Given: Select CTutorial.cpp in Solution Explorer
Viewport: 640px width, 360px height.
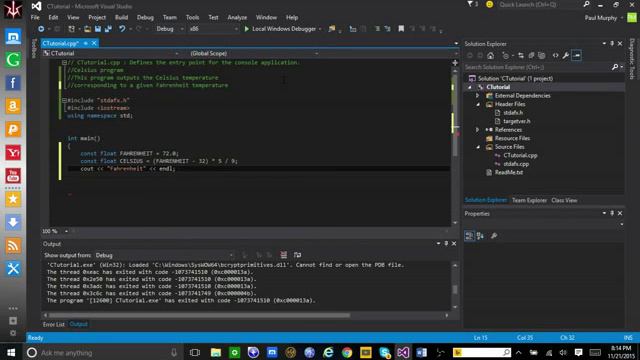Looking at the screenshot, I should pos(520,156).
